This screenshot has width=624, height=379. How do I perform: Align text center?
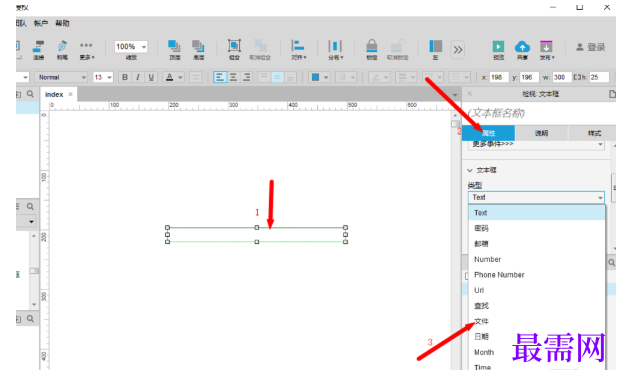point(233,77)
